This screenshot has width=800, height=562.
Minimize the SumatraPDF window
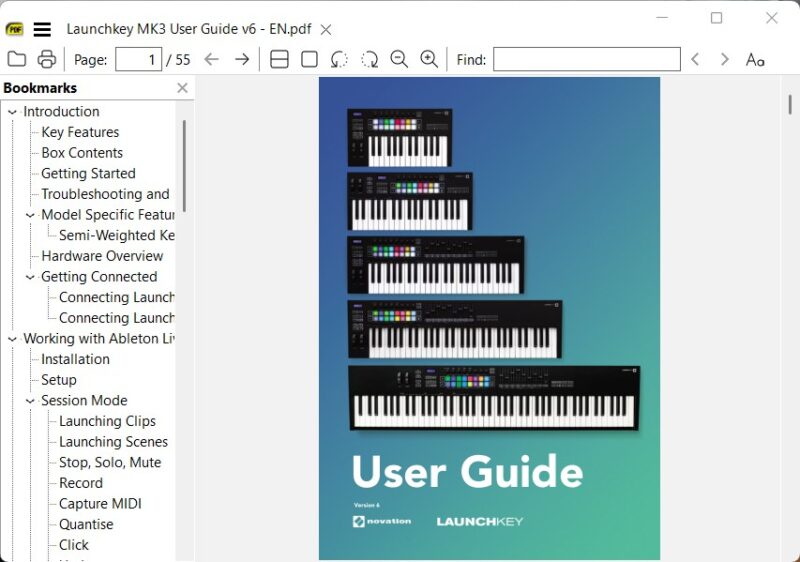pos(662,18)
